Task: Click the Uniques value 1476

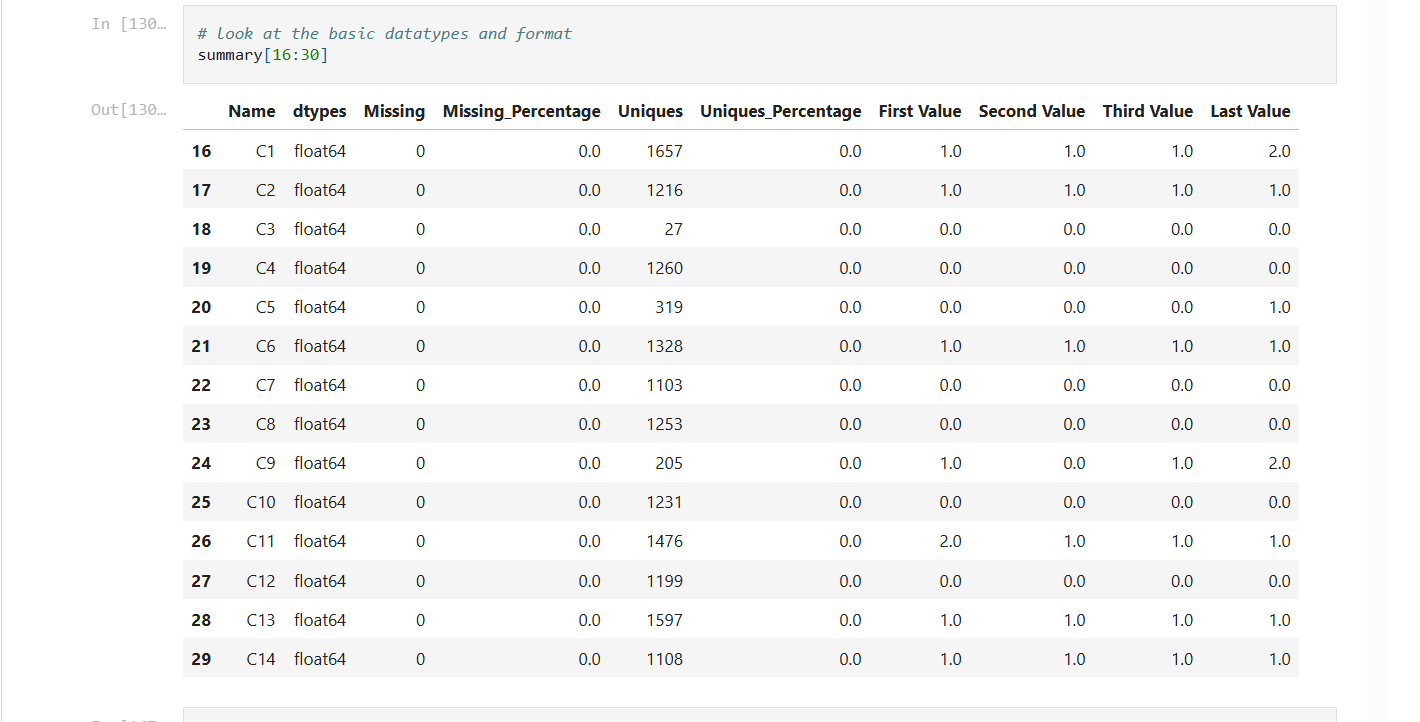Action: (x=665, y=541)
